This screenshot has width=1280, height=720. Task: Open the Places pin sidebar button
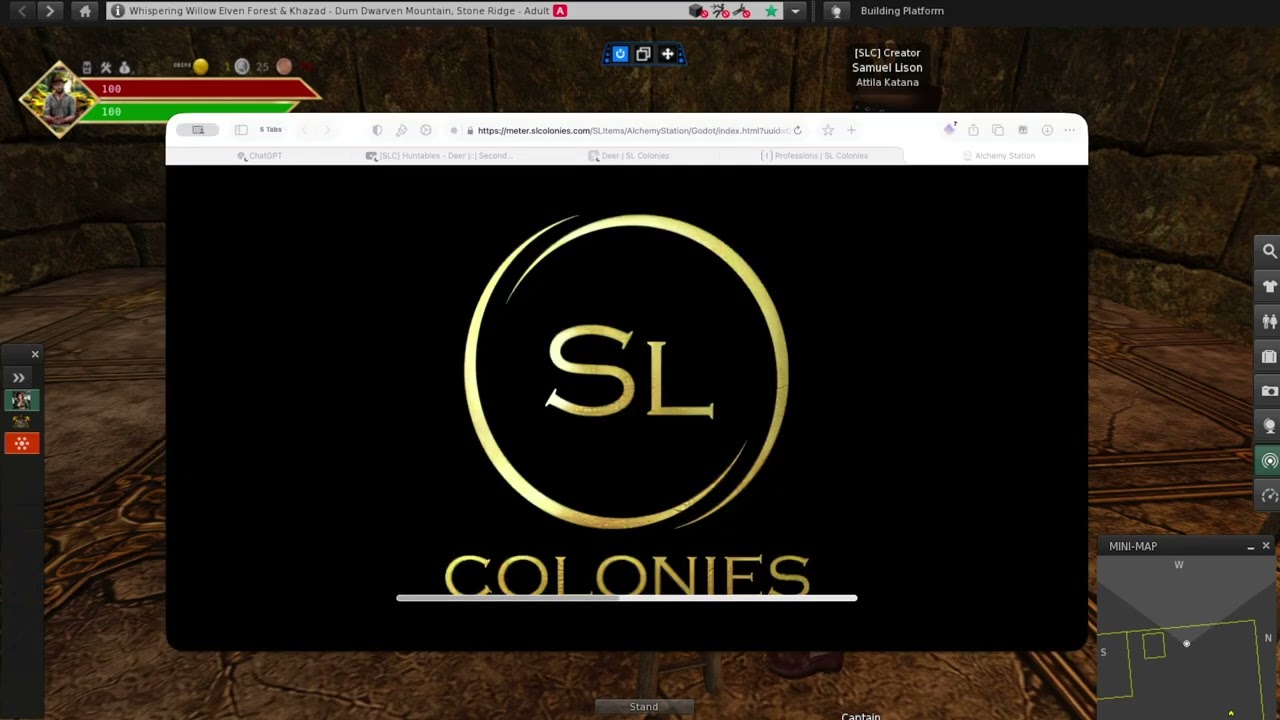[1269, 426]
